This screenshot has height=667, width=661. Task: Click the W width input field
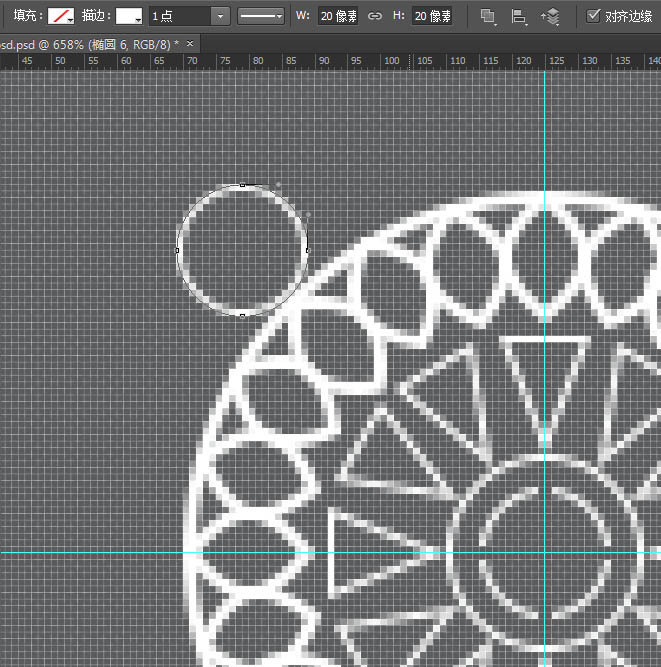[x=338, y=16]
